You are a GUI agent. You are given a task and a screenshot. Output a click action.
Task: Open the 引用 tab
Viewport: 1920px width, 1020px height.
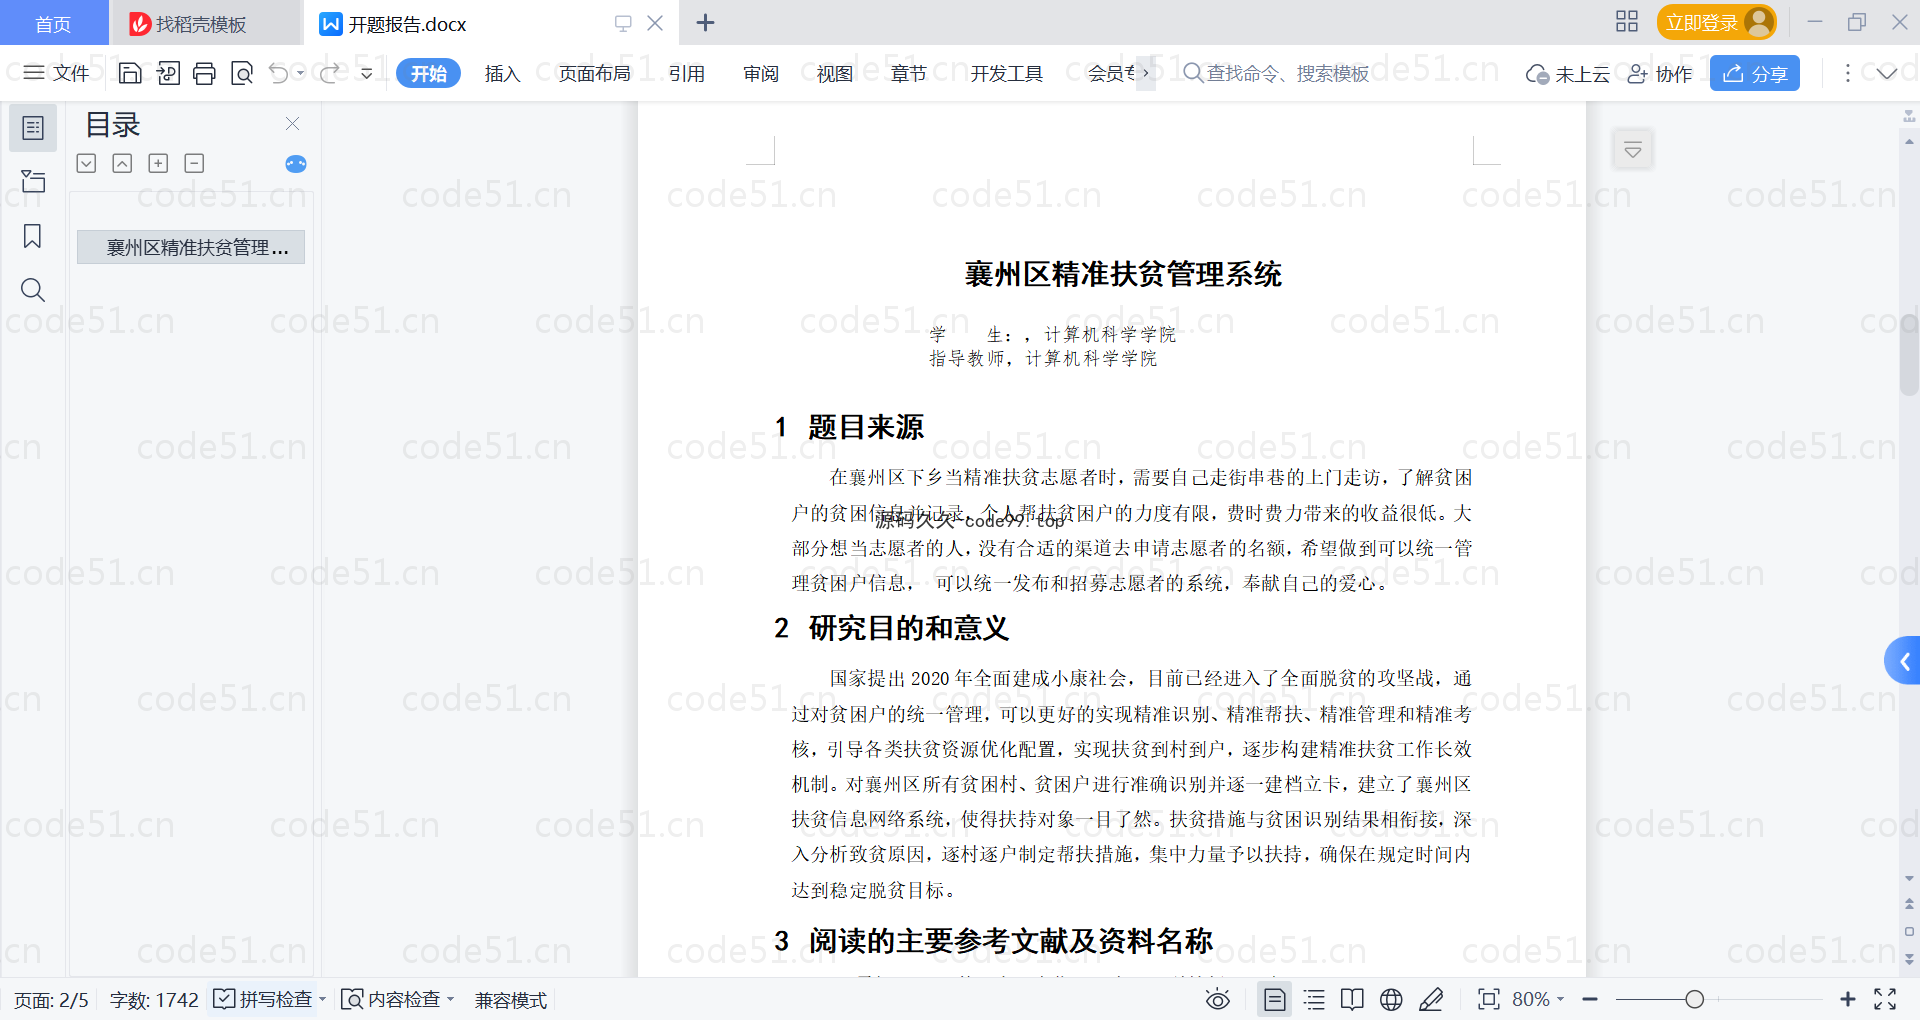(687, 73)
